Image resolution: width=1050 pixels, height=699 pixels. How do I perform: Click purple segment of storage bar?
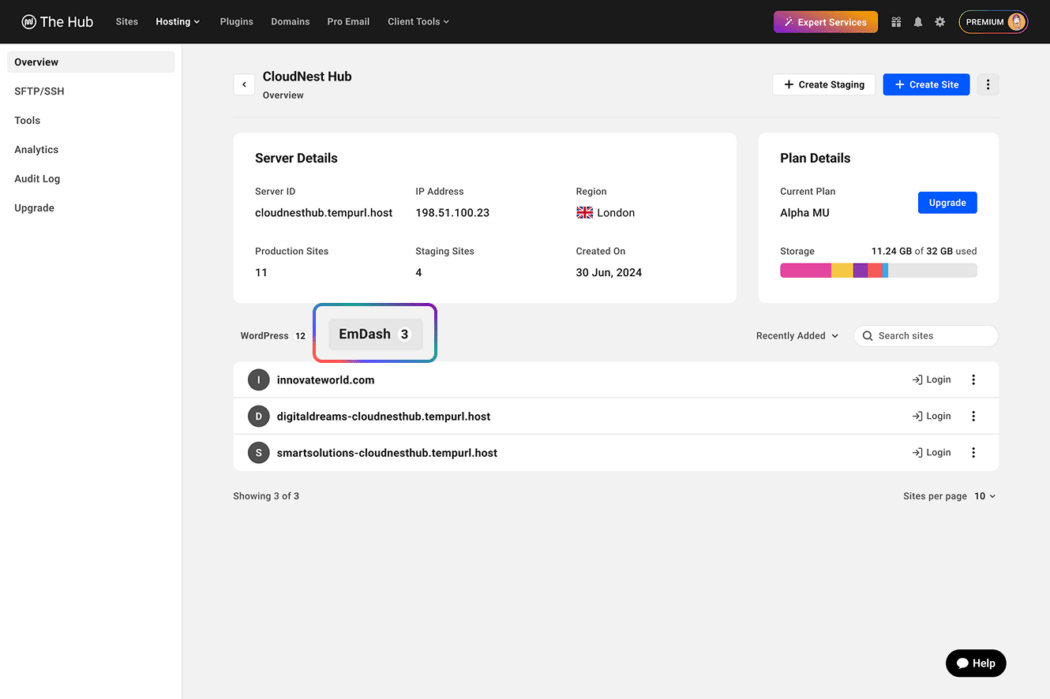pos(860,270)
